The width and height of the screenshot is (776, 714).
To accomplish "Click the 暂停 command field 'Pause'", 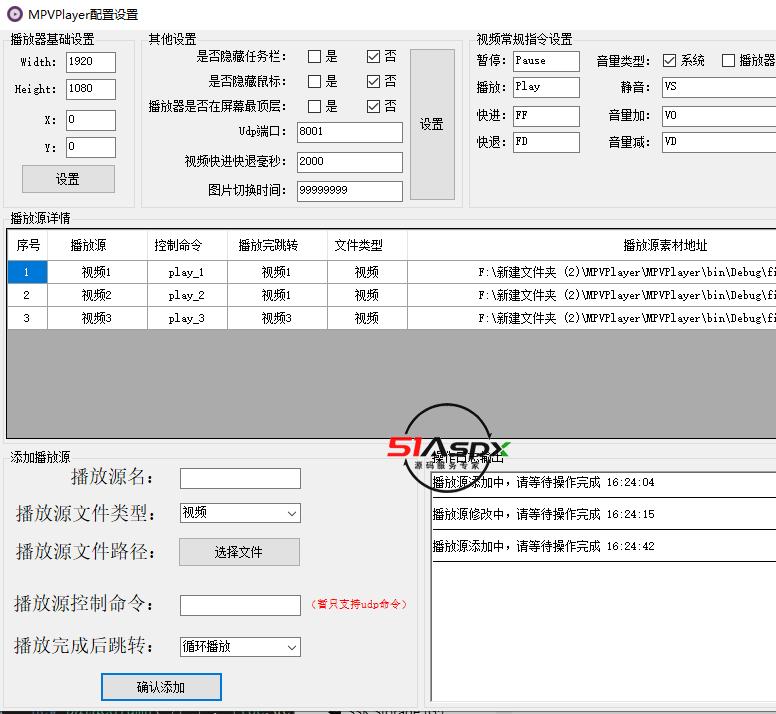I will (546, 61).
